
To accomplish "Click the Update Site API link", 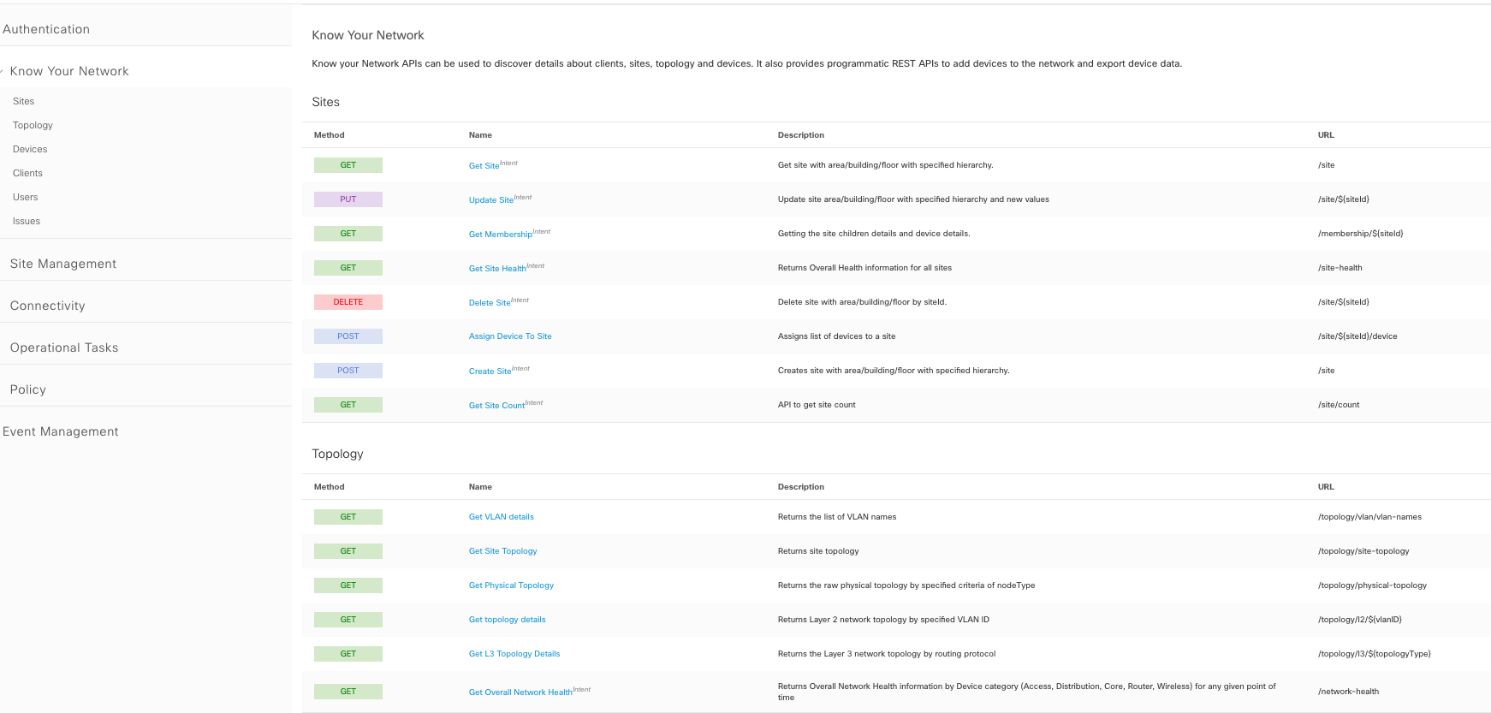I will coord(490,200).
